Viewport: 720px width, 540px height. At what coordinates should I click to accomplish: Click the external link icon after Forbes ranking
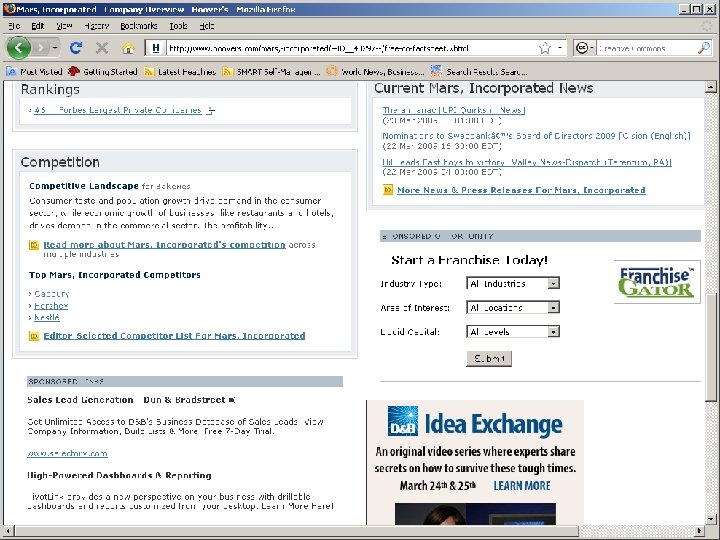pos(210,110)
